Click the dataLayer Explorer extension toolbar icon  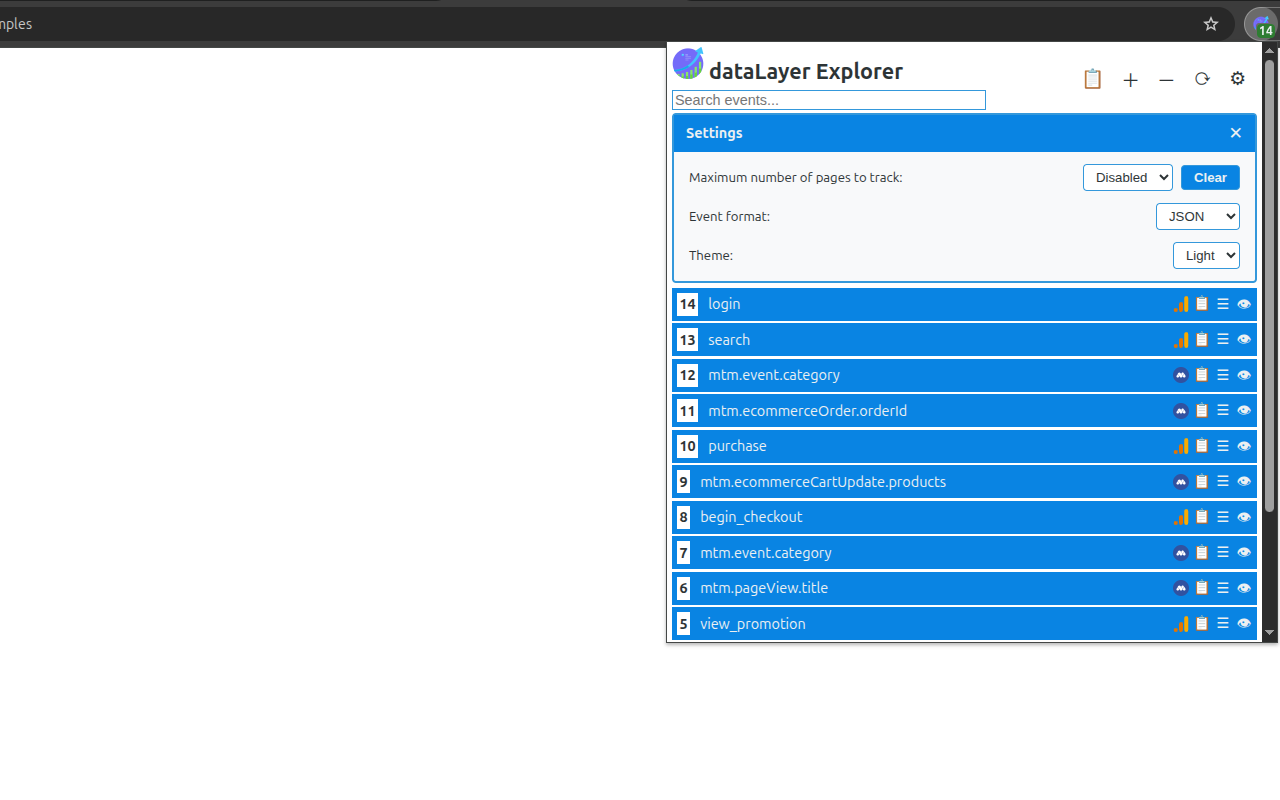[1262, 24]
